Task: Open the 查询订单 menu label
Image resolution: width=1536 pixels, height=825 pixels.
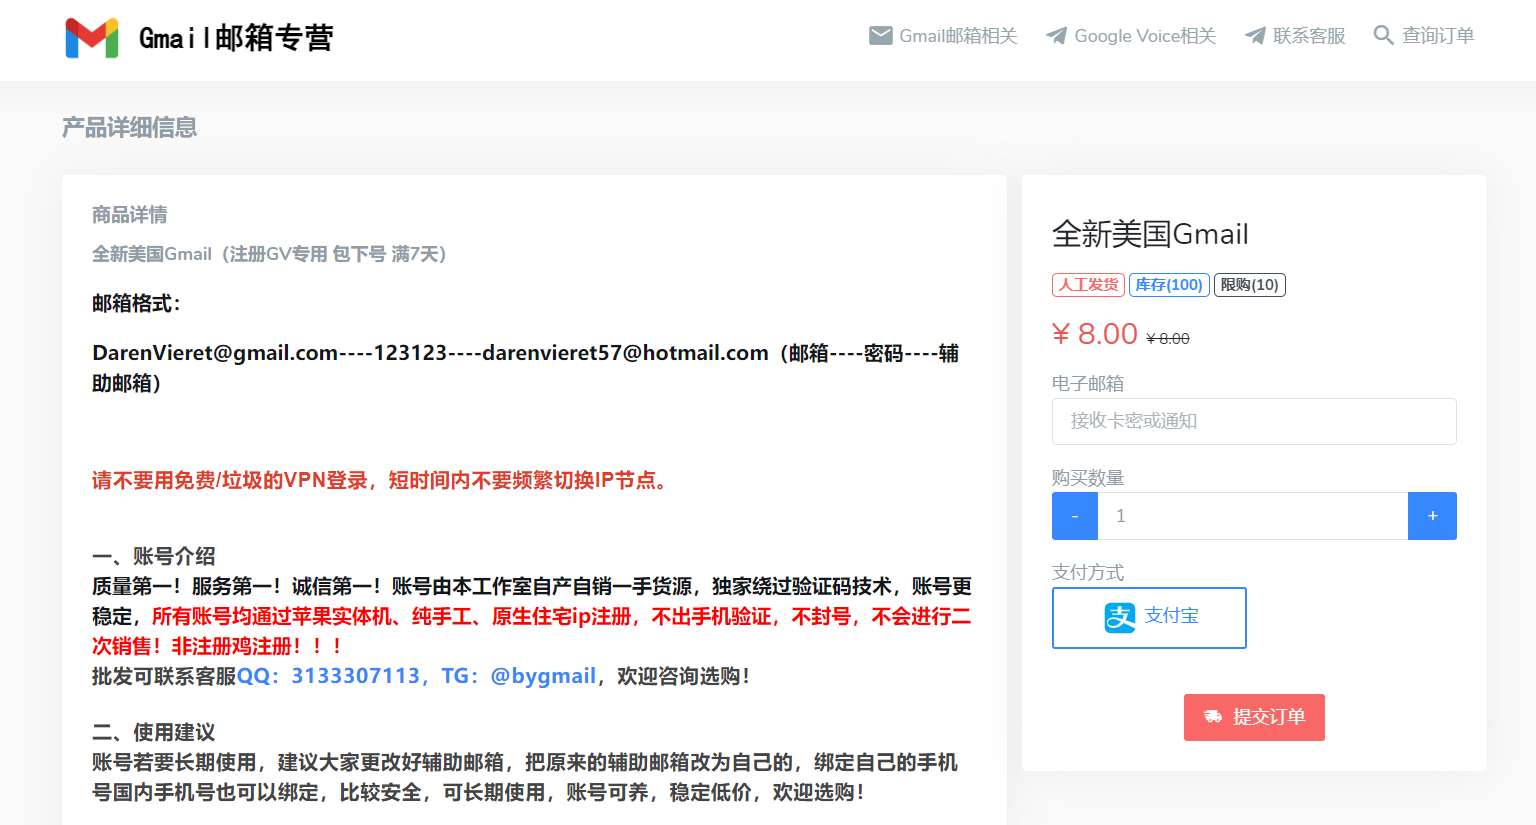Action: (x=1437, y=36)
